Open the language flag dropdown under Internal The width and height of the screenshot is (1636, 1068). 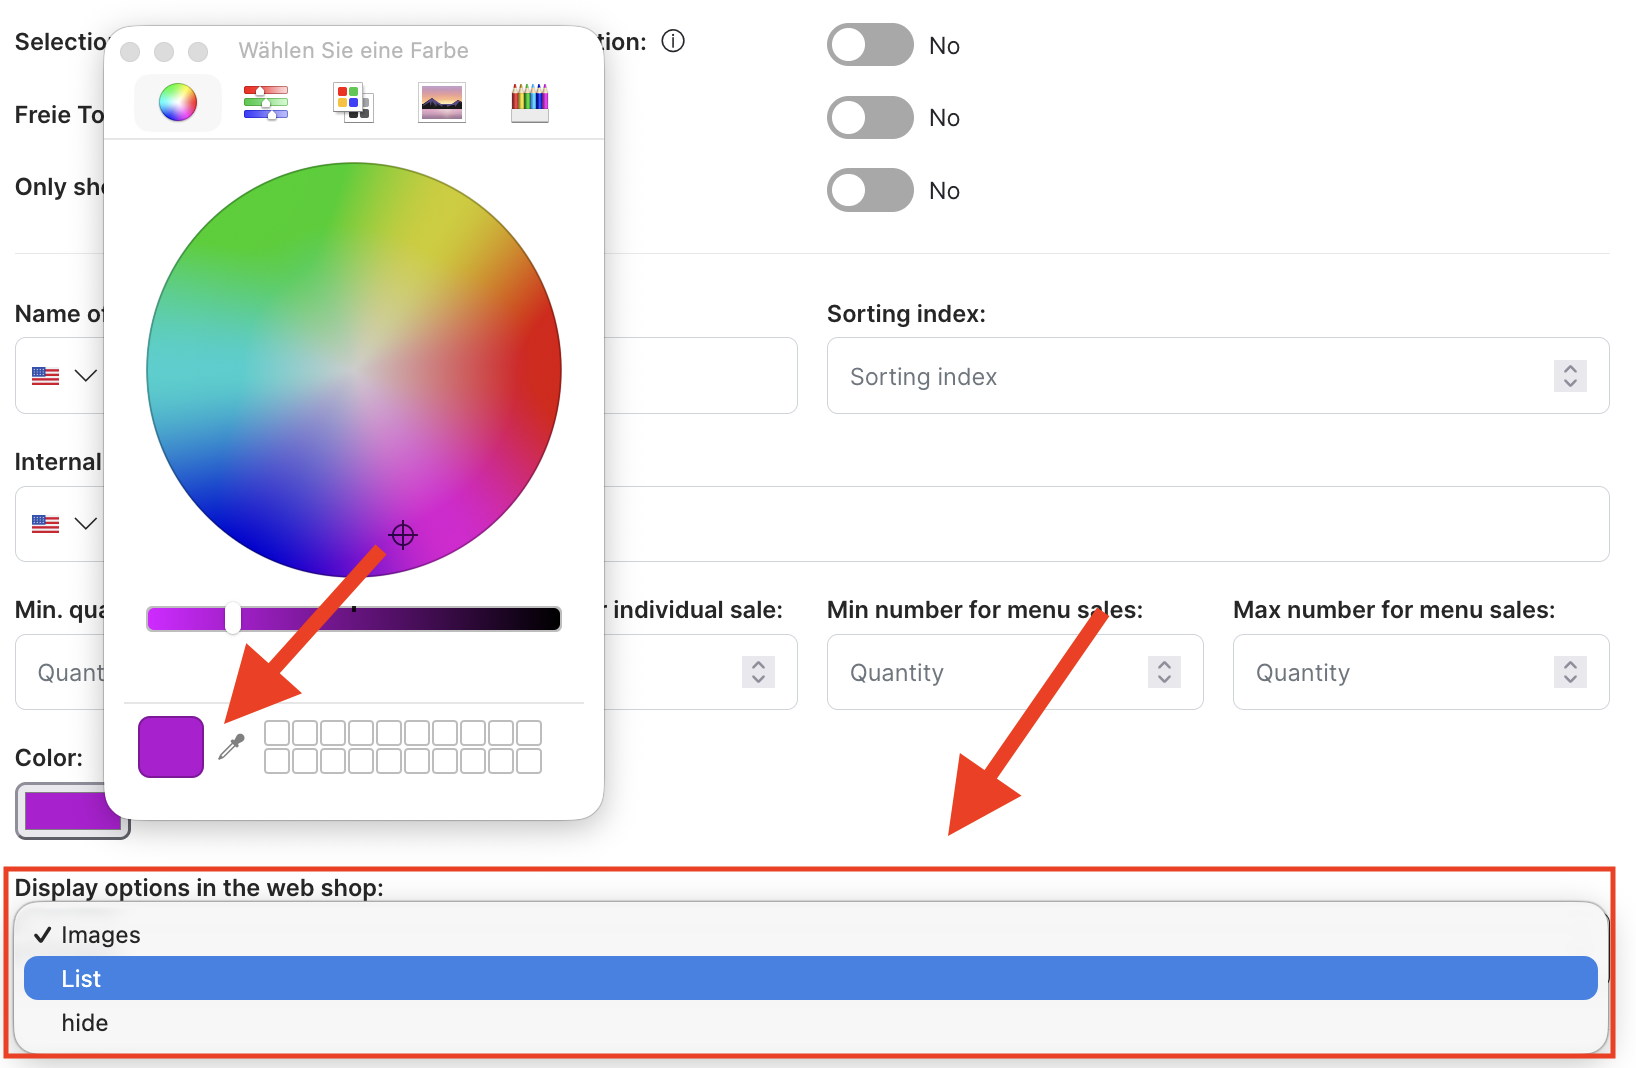pos(64,524)
